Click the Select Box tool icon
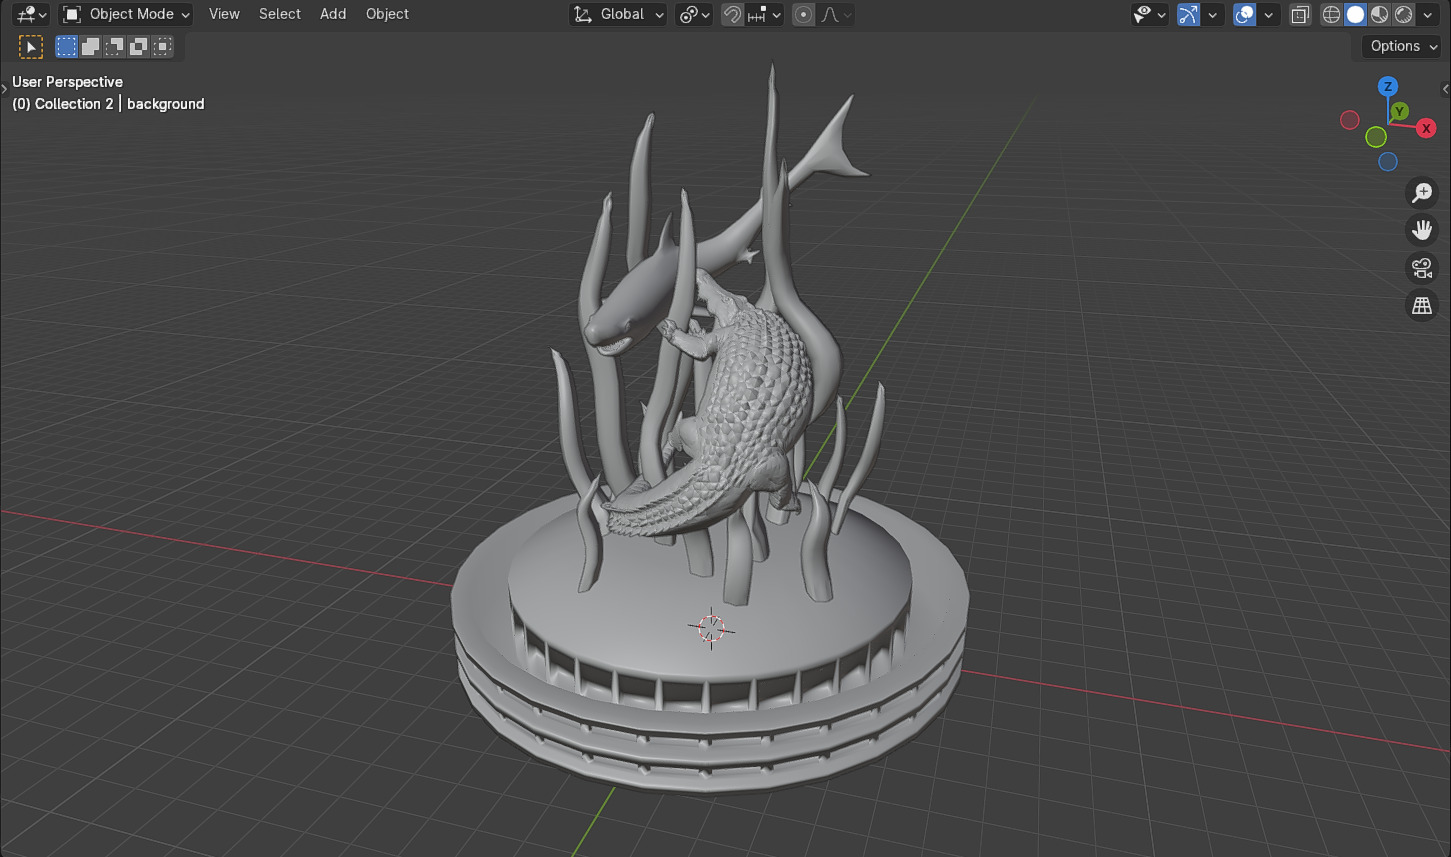Screen dimensions: 1451x857 coord(31,46)
